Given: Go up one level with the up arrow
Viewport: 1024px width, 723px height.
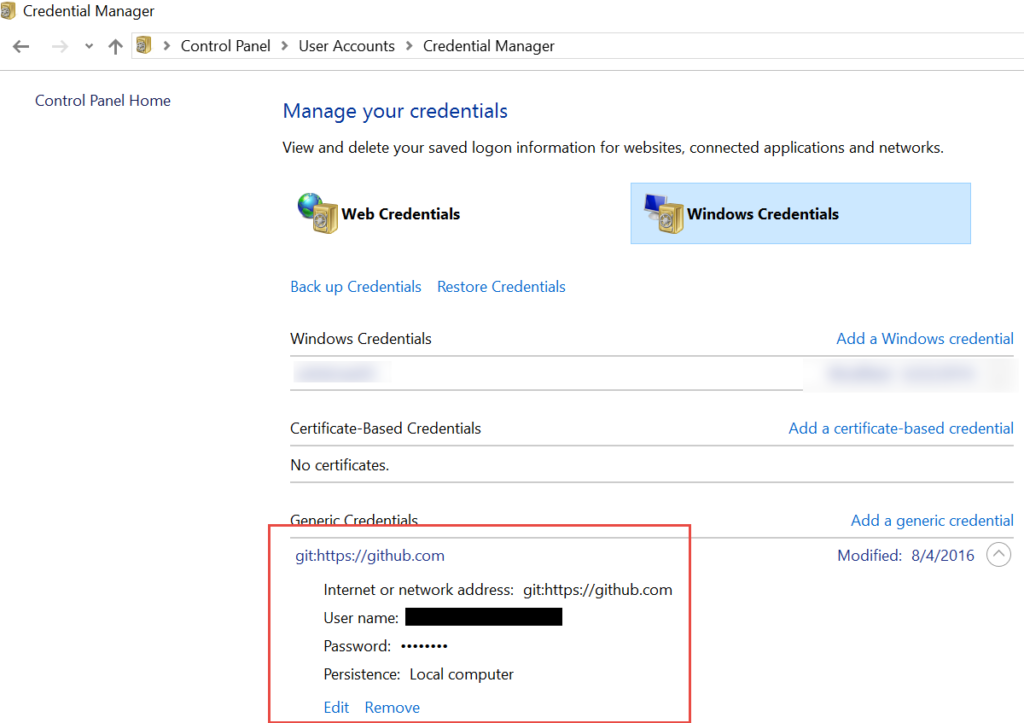Looking at the screenshot, I should [116, 46].
